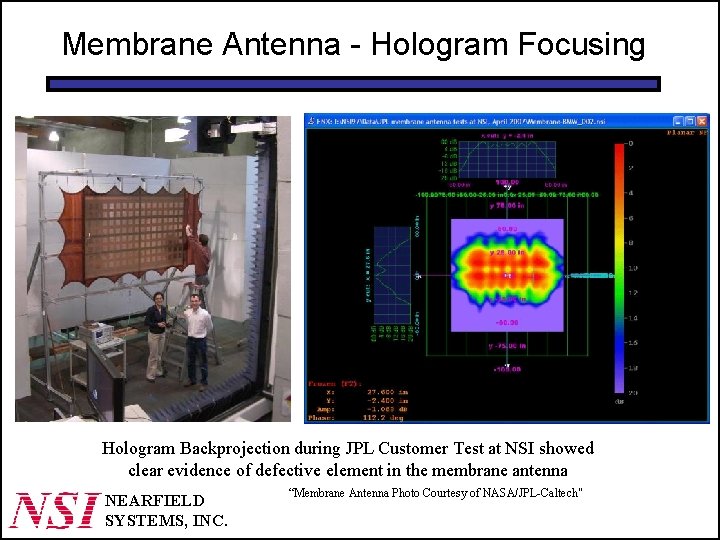The height and width of the screenshot is (540, 720).
Task: Click the 'NEARFIELD SYSTEMS, INC.' text
Action: point(166,511)
